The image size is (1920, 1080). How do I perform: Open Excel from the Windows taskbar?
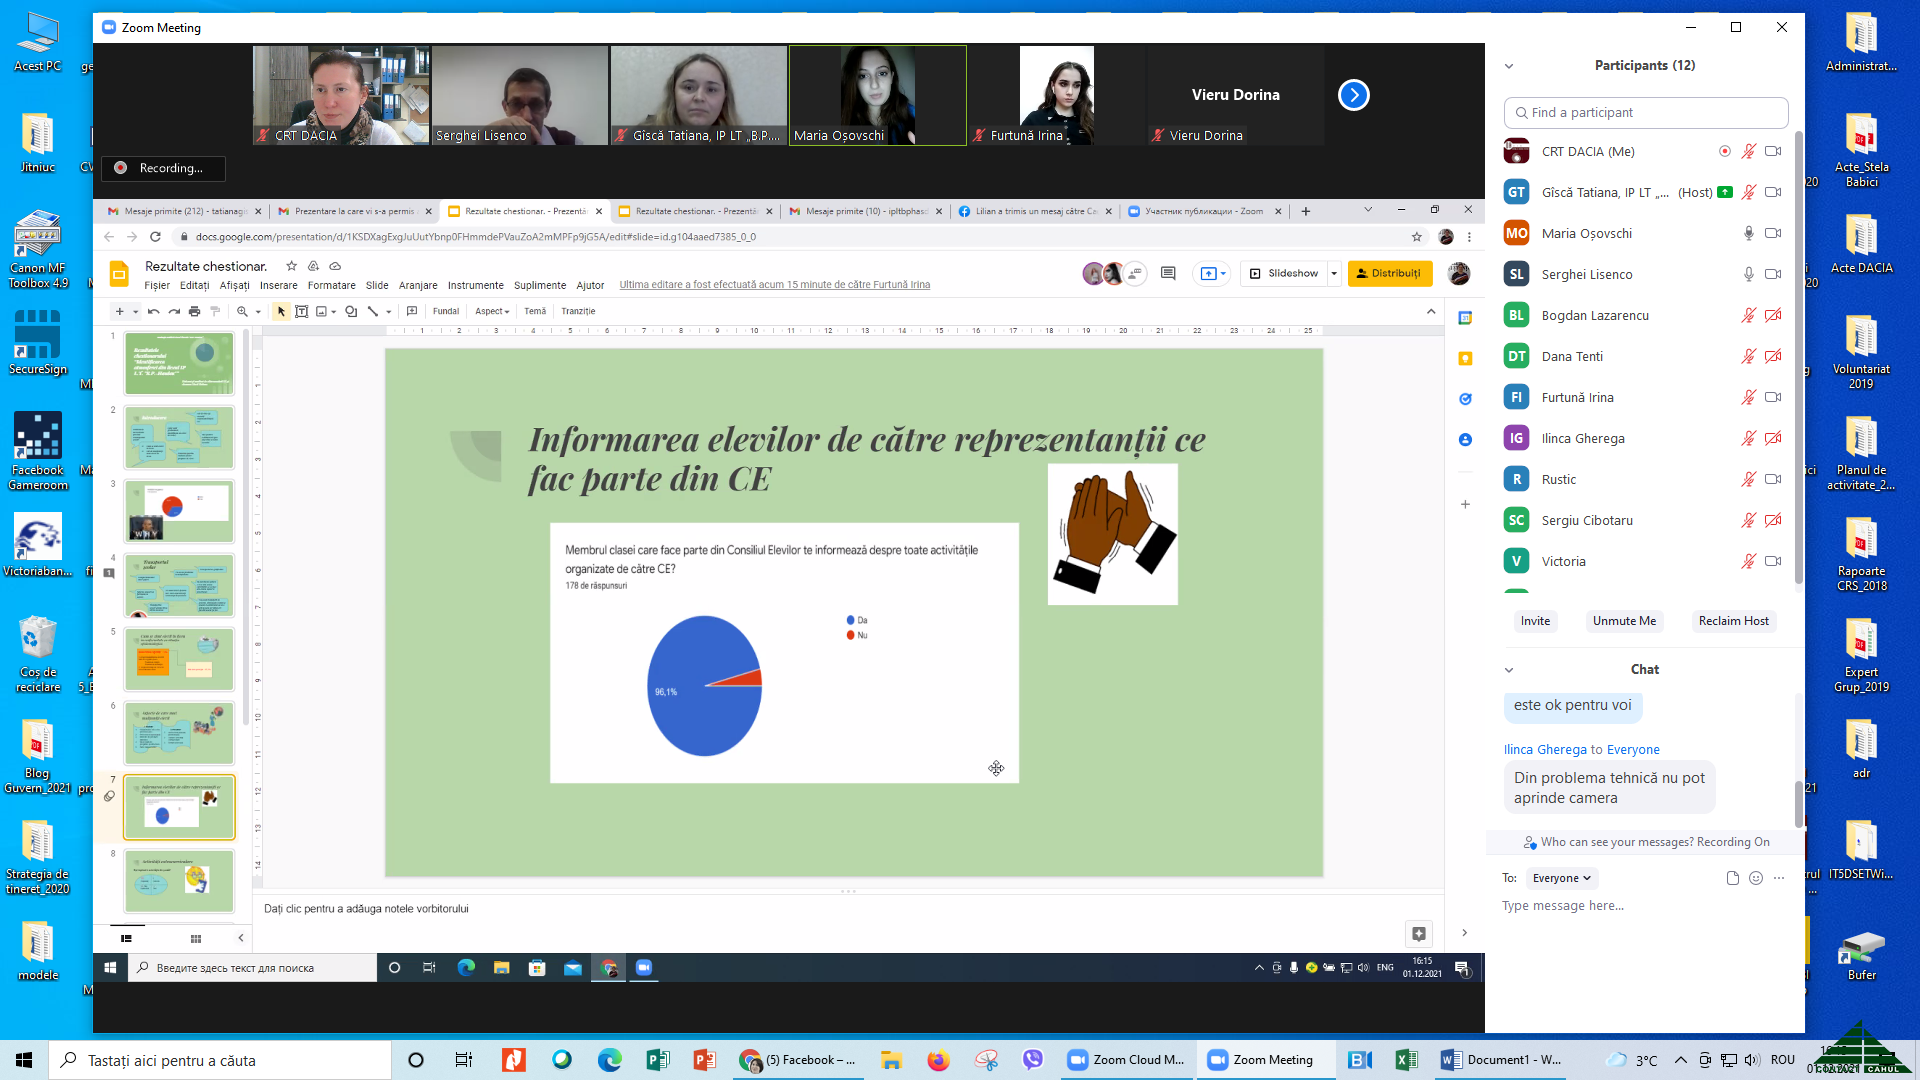click(x=1406, y=1060)
